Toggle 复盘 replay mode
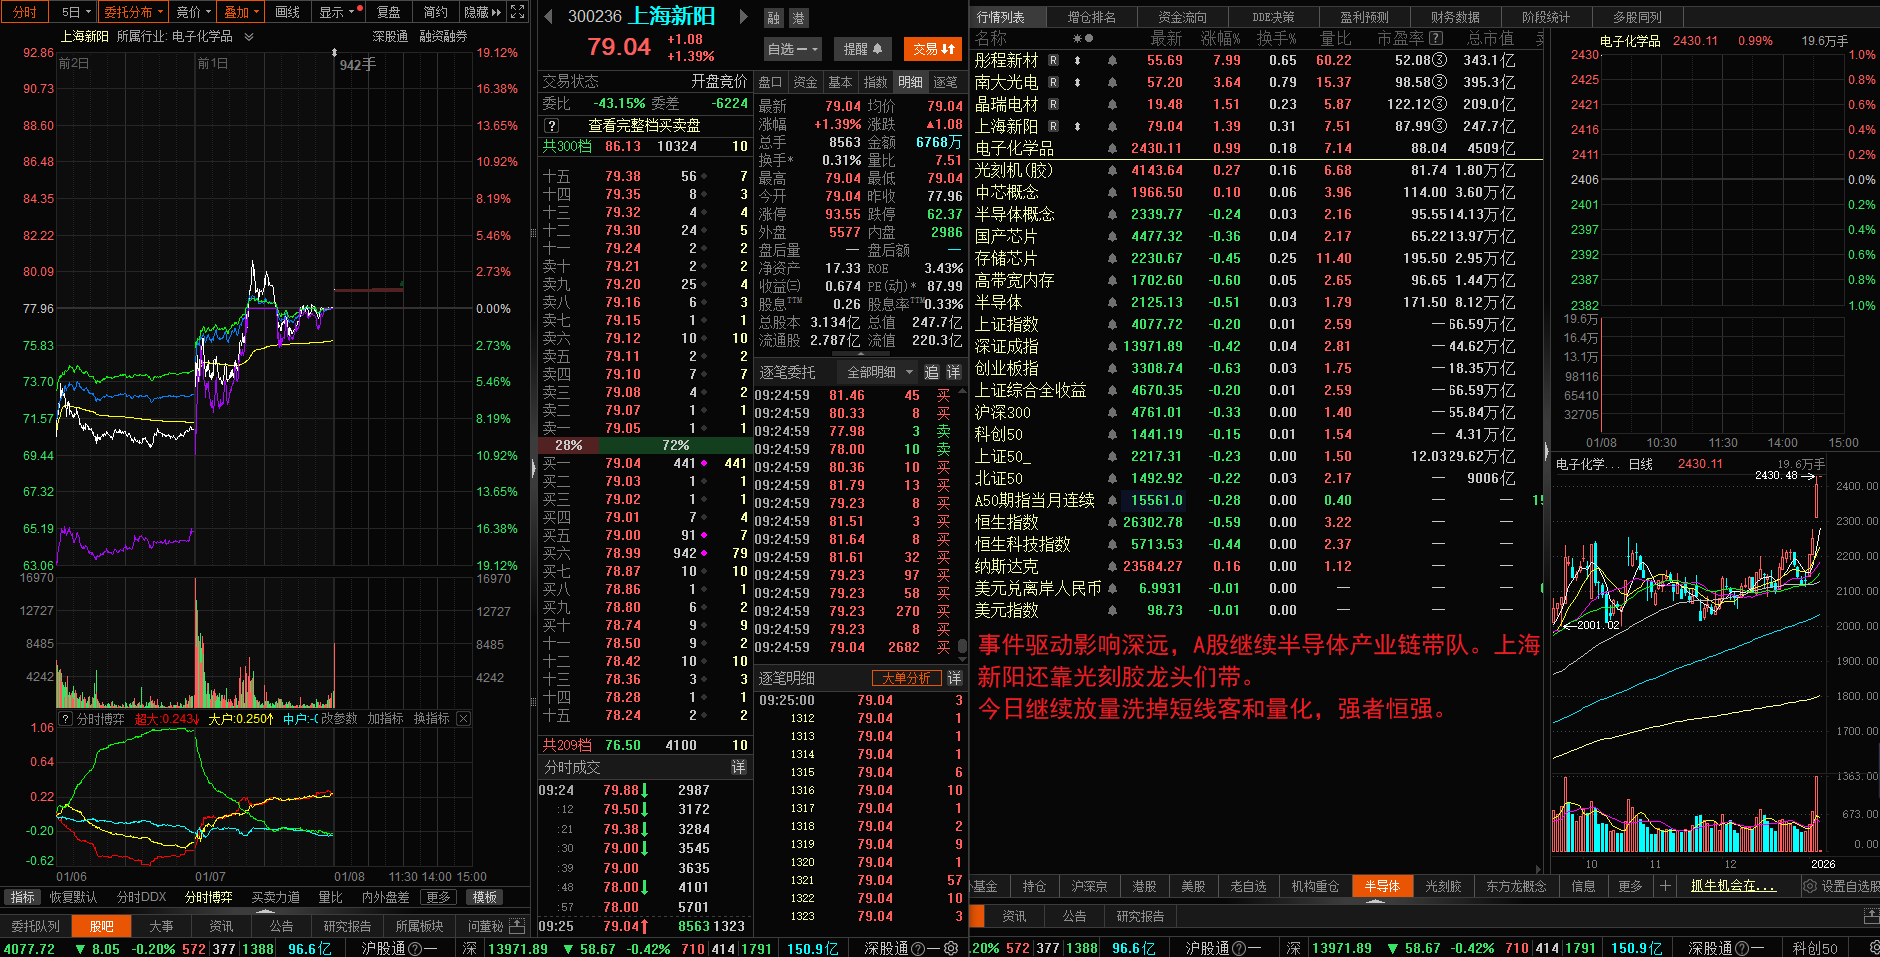The width and height of the screenshot is (1880, 957). pos(388,12)
